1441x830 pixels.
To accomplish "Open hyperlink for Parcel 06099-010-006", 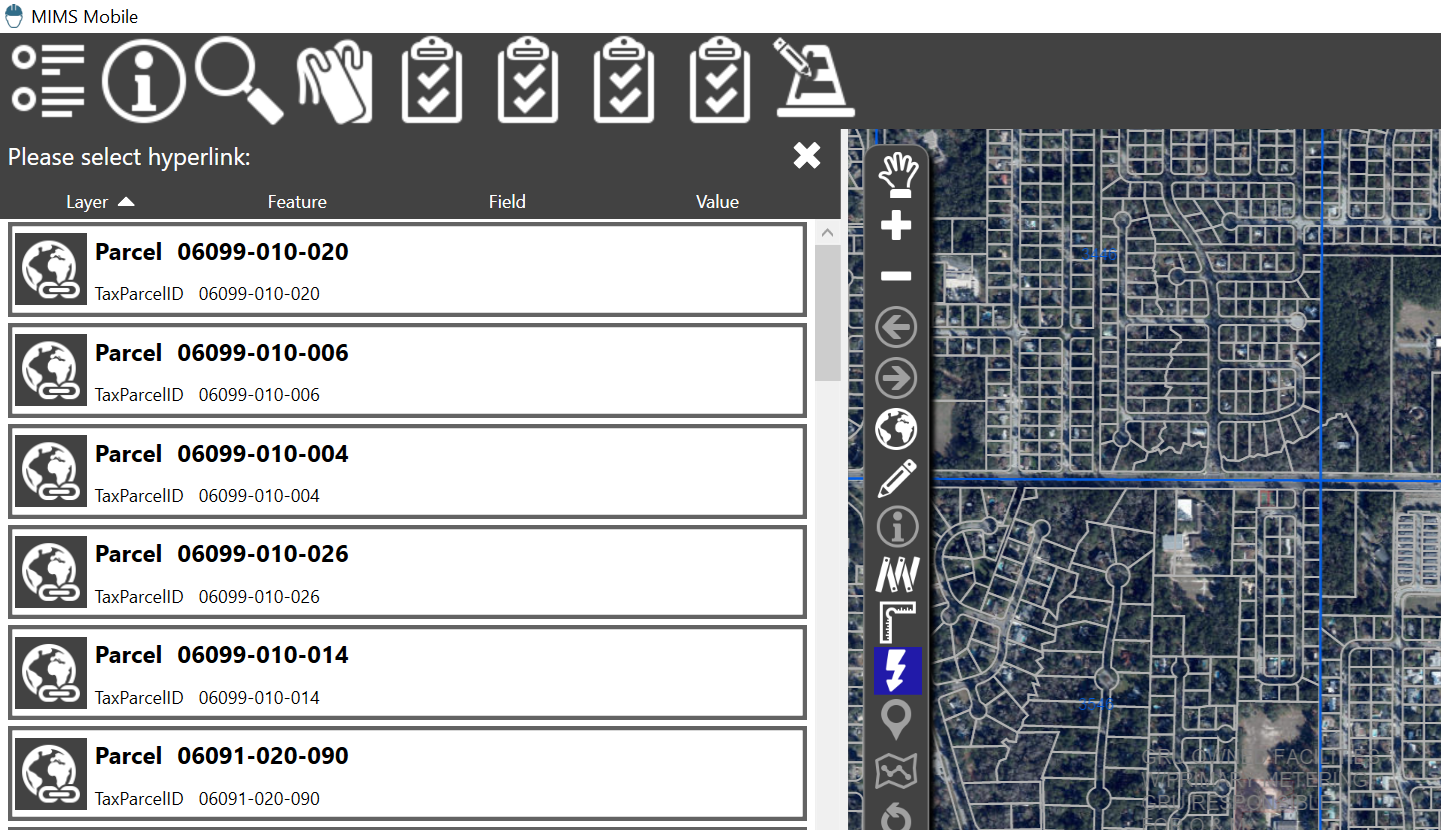I will point(407,371).
